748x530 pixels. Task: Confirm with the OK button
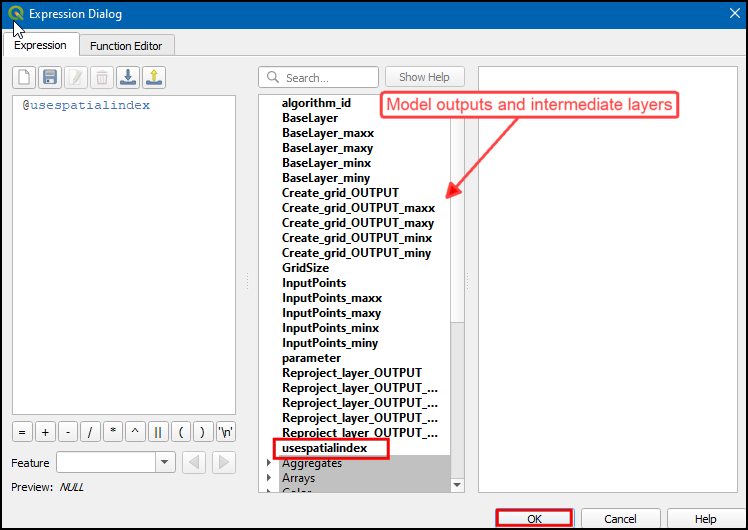click(534, 519)
